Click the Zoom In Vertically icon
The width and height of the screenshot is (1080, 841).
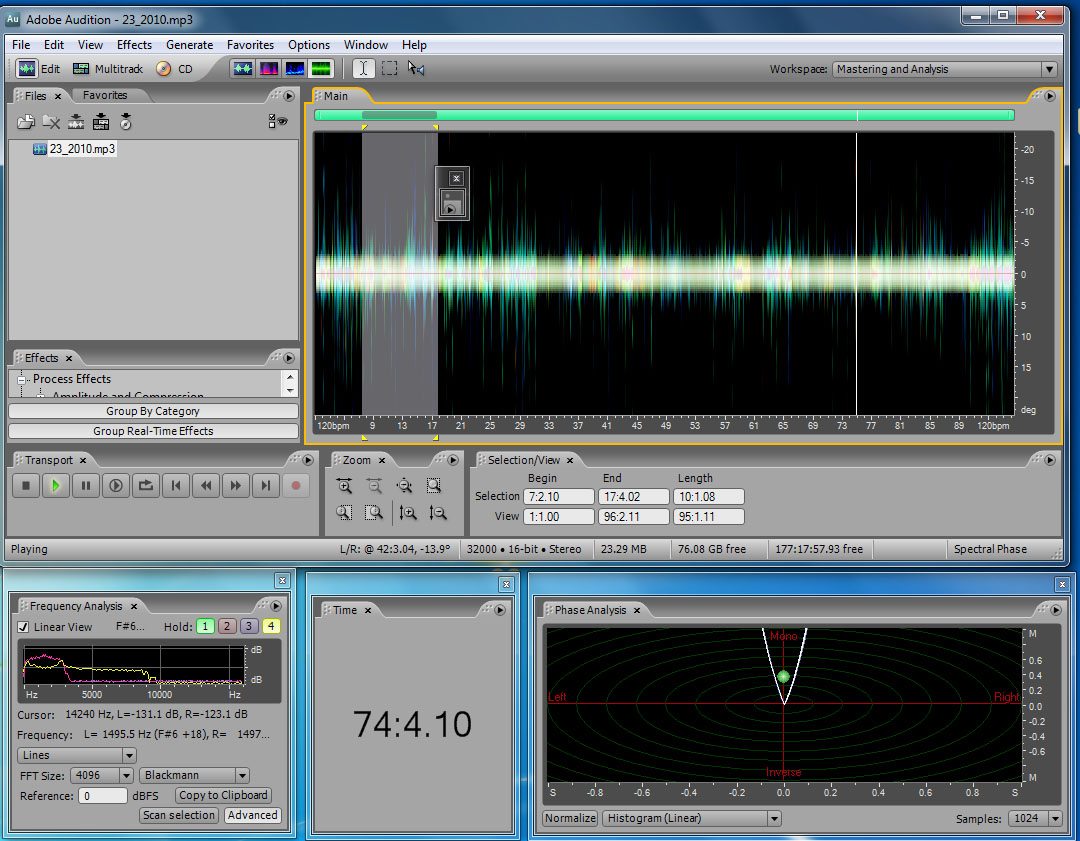point(408,513)
